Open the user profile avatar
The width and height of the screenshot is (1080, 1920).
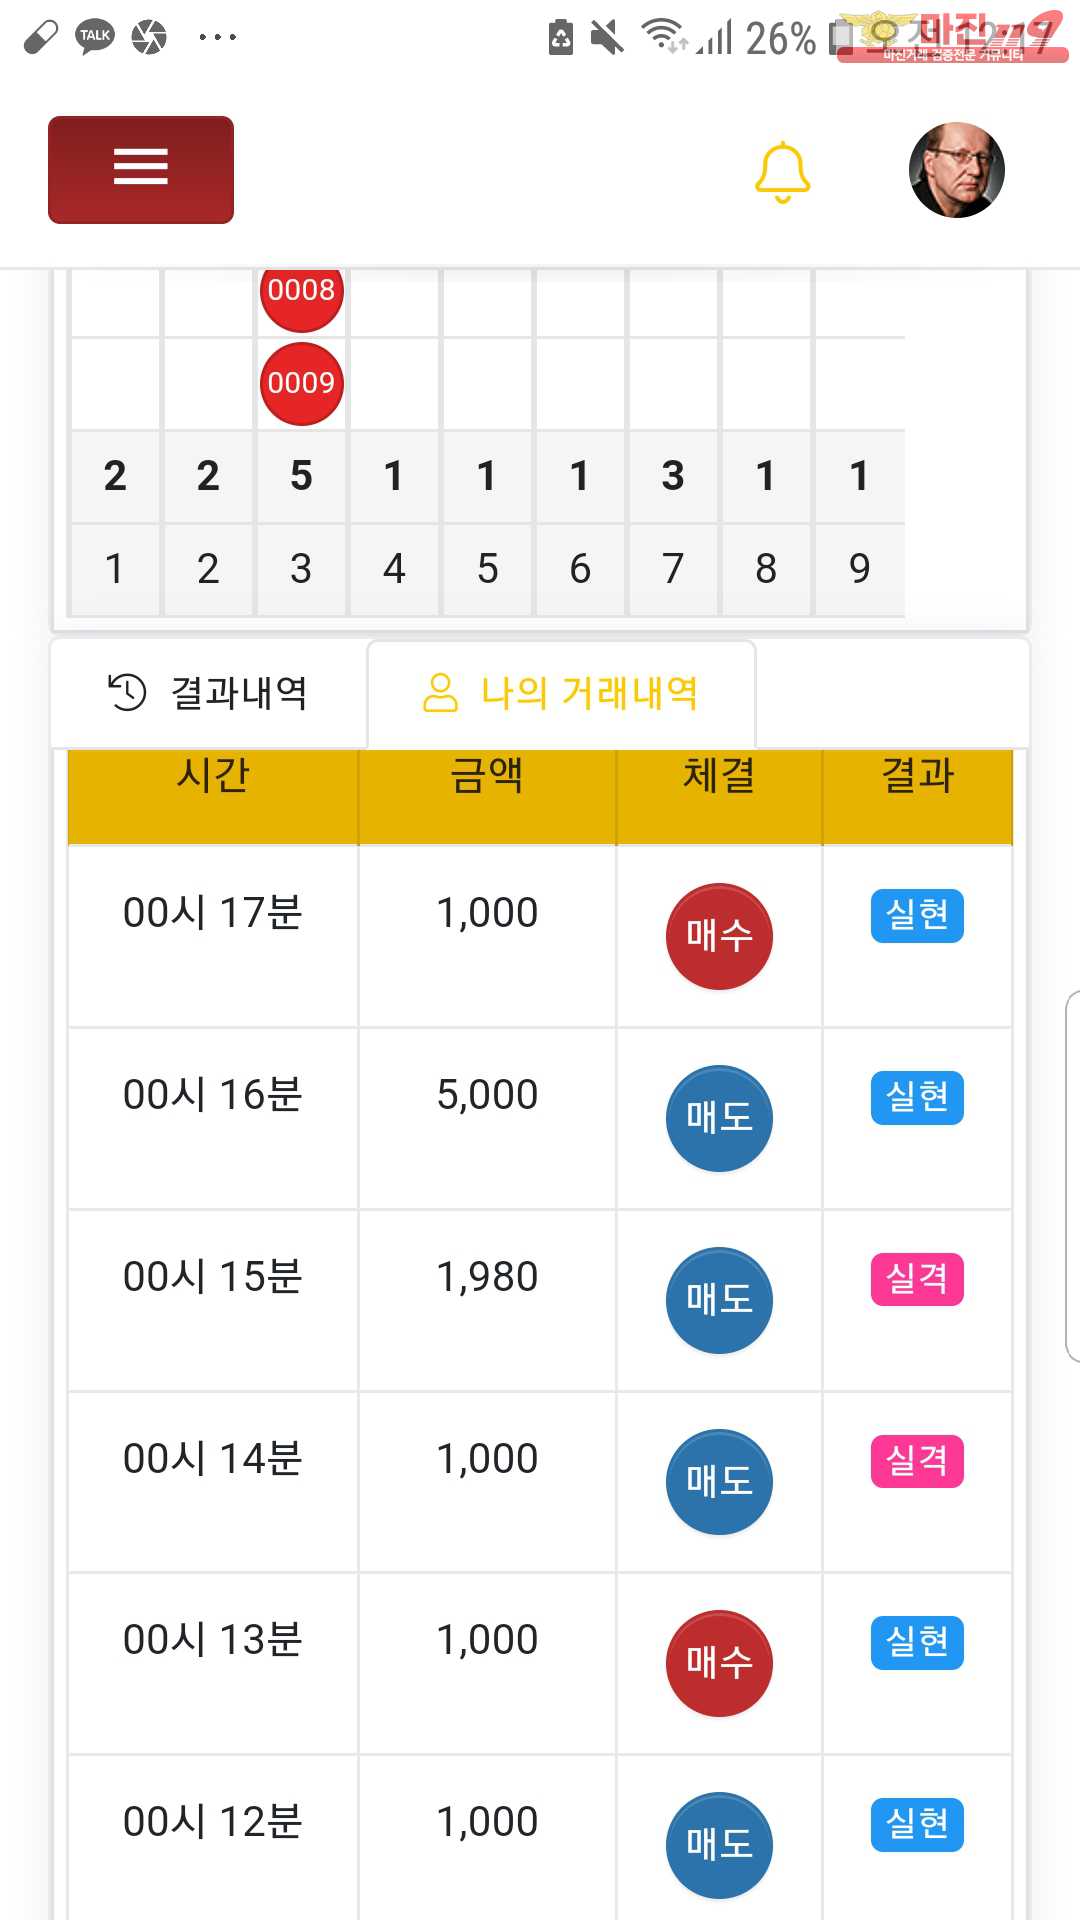coord(956,170)
